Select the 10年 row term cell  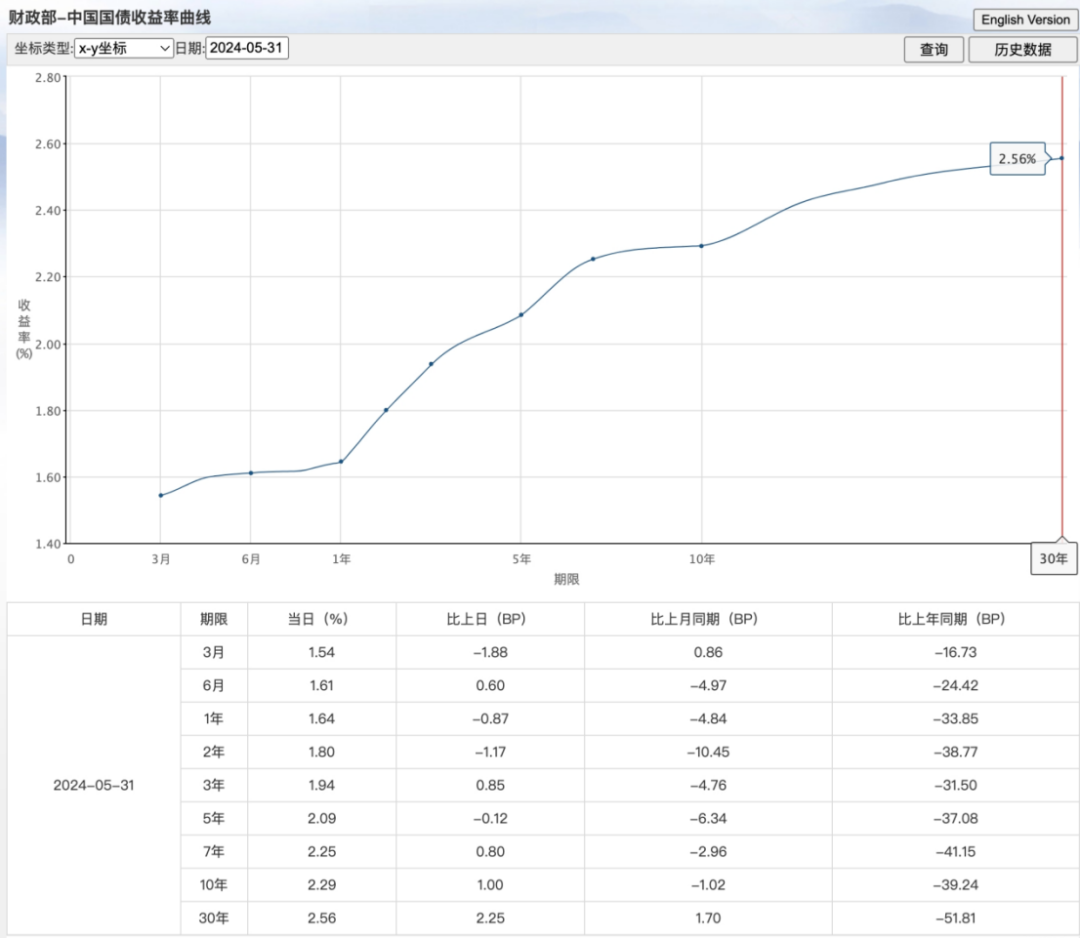point(214,885)
